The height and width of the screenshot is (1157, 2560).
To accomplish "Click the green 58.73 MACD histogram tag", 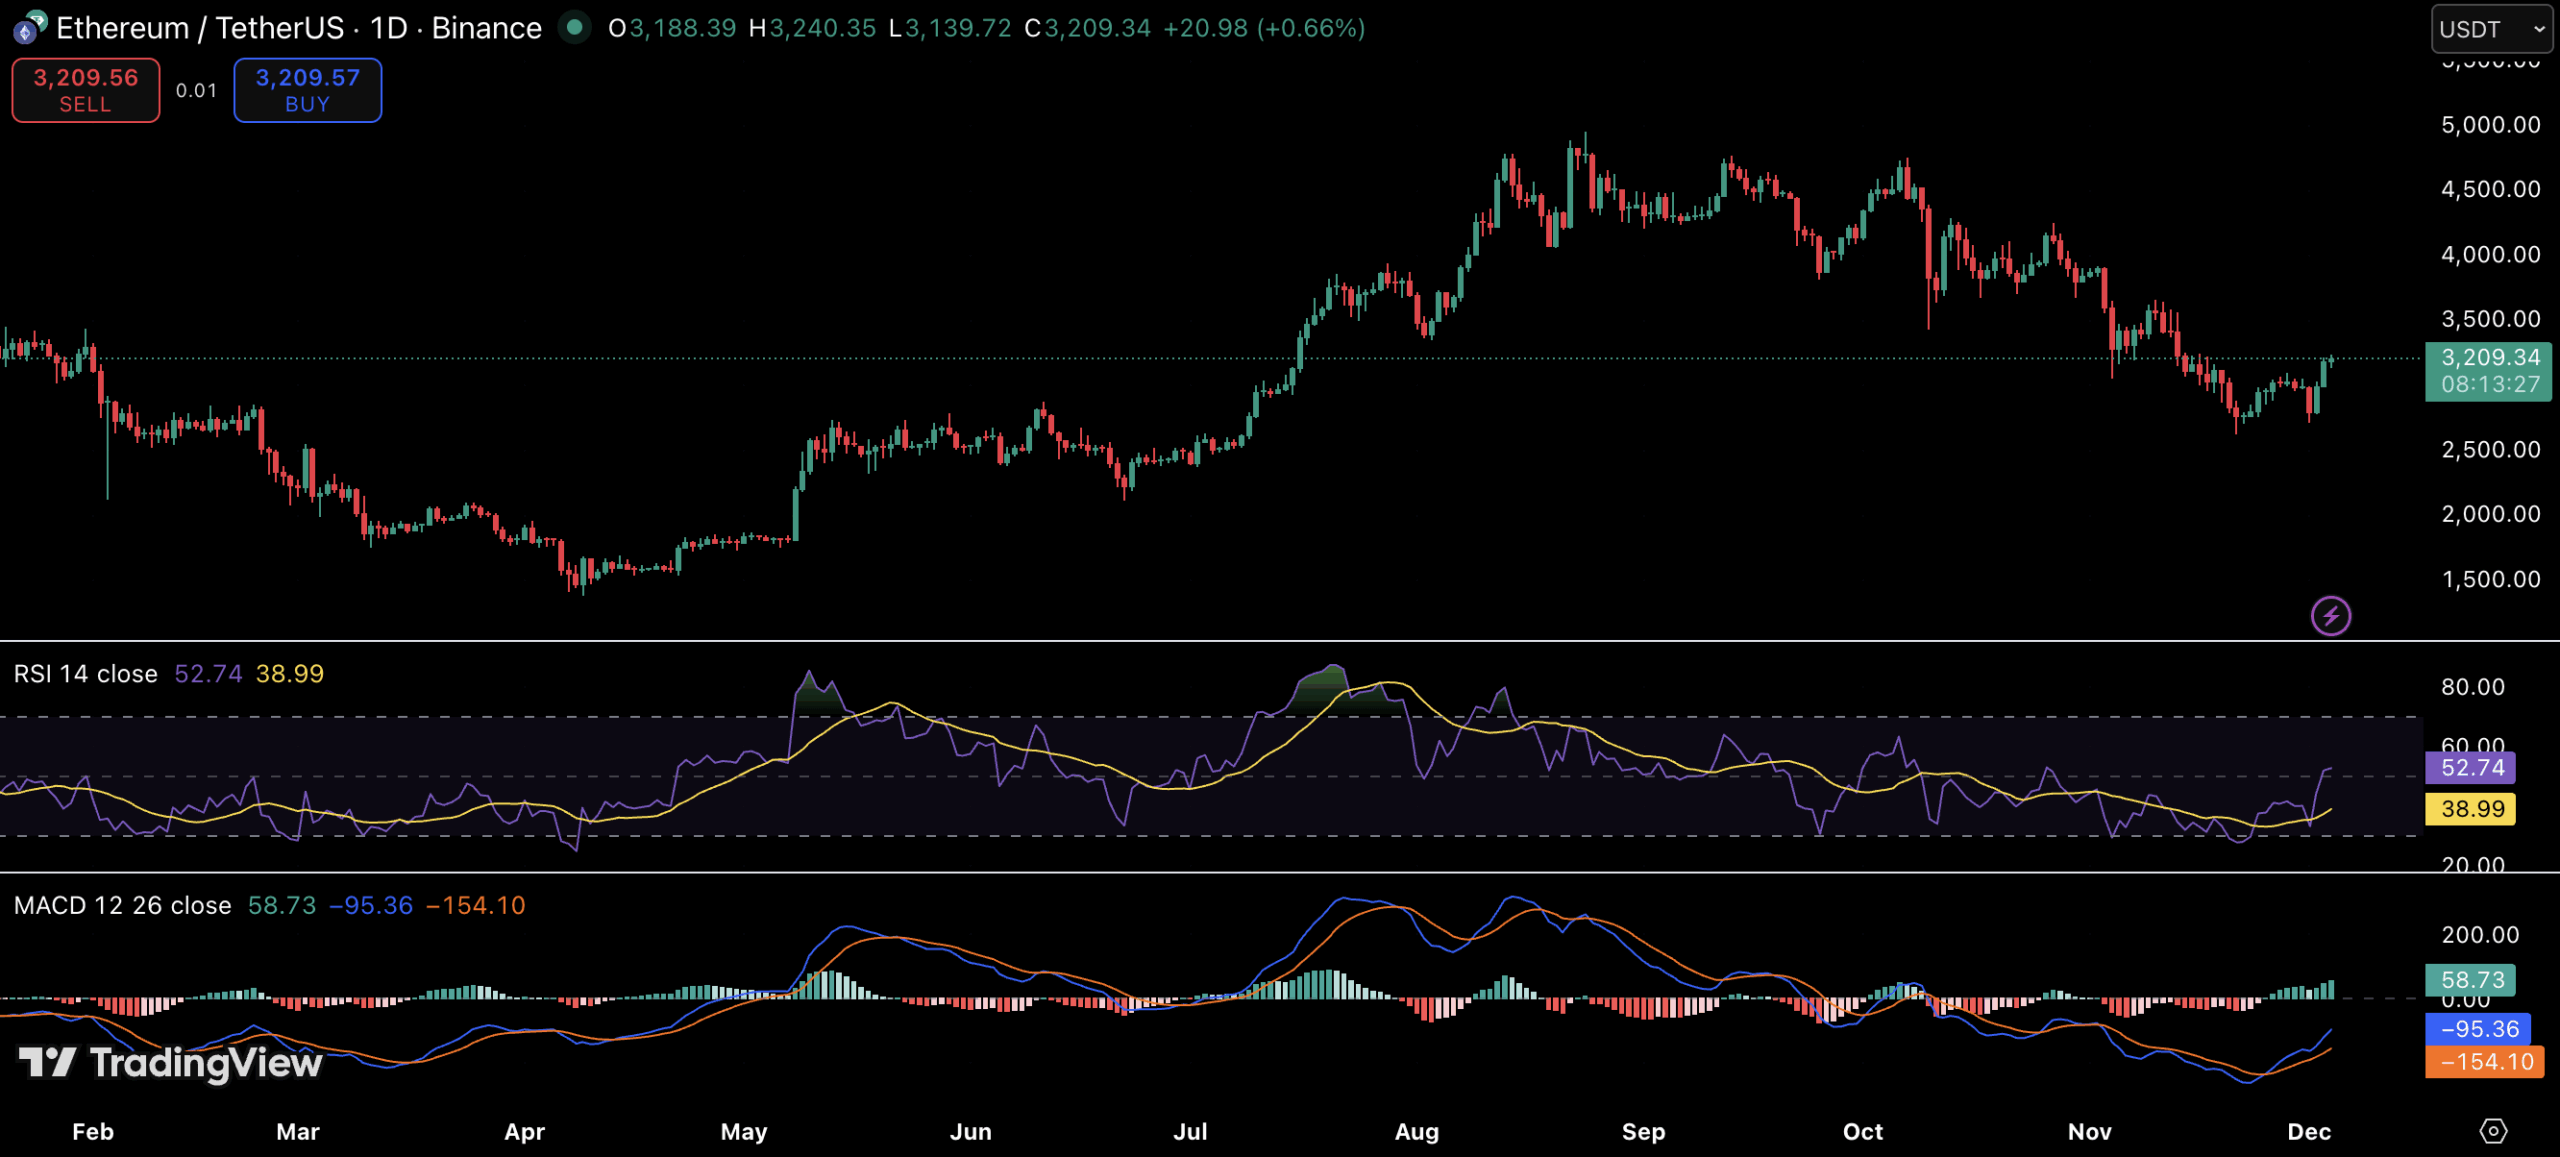I will click(2471, 980).
